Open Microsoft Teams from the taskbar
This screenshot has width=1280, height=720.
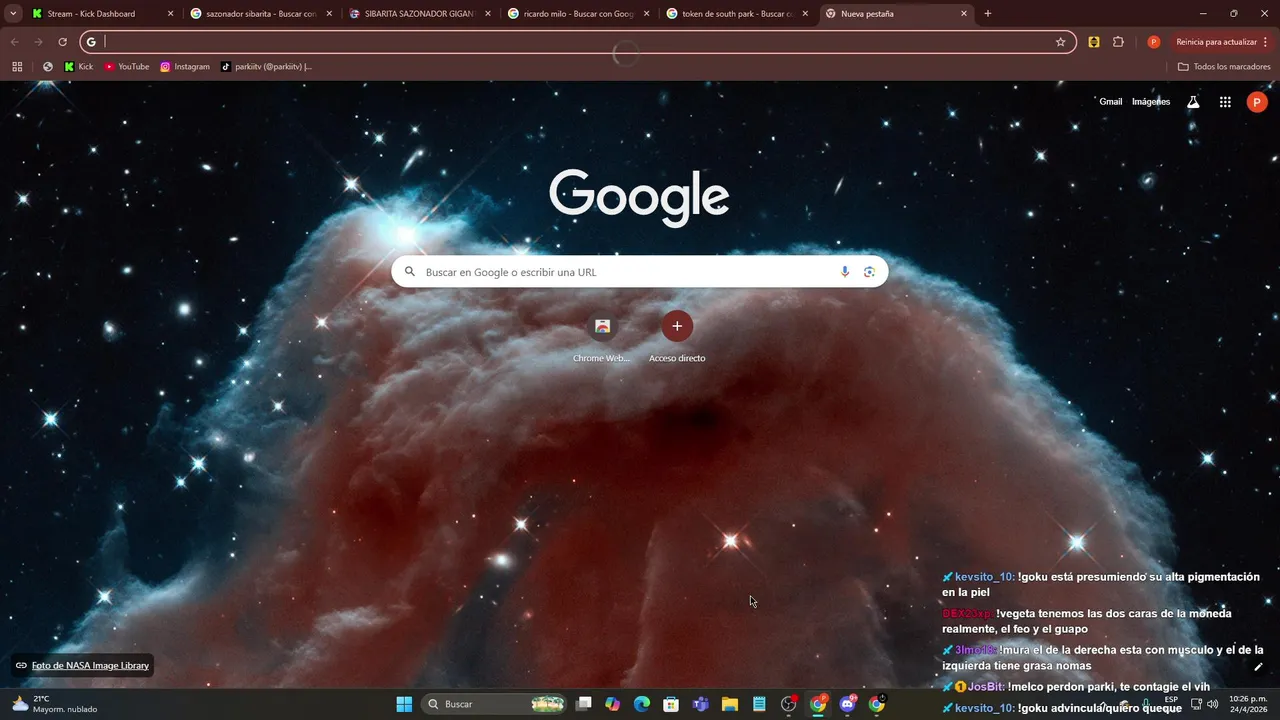[x=701, y=704]
